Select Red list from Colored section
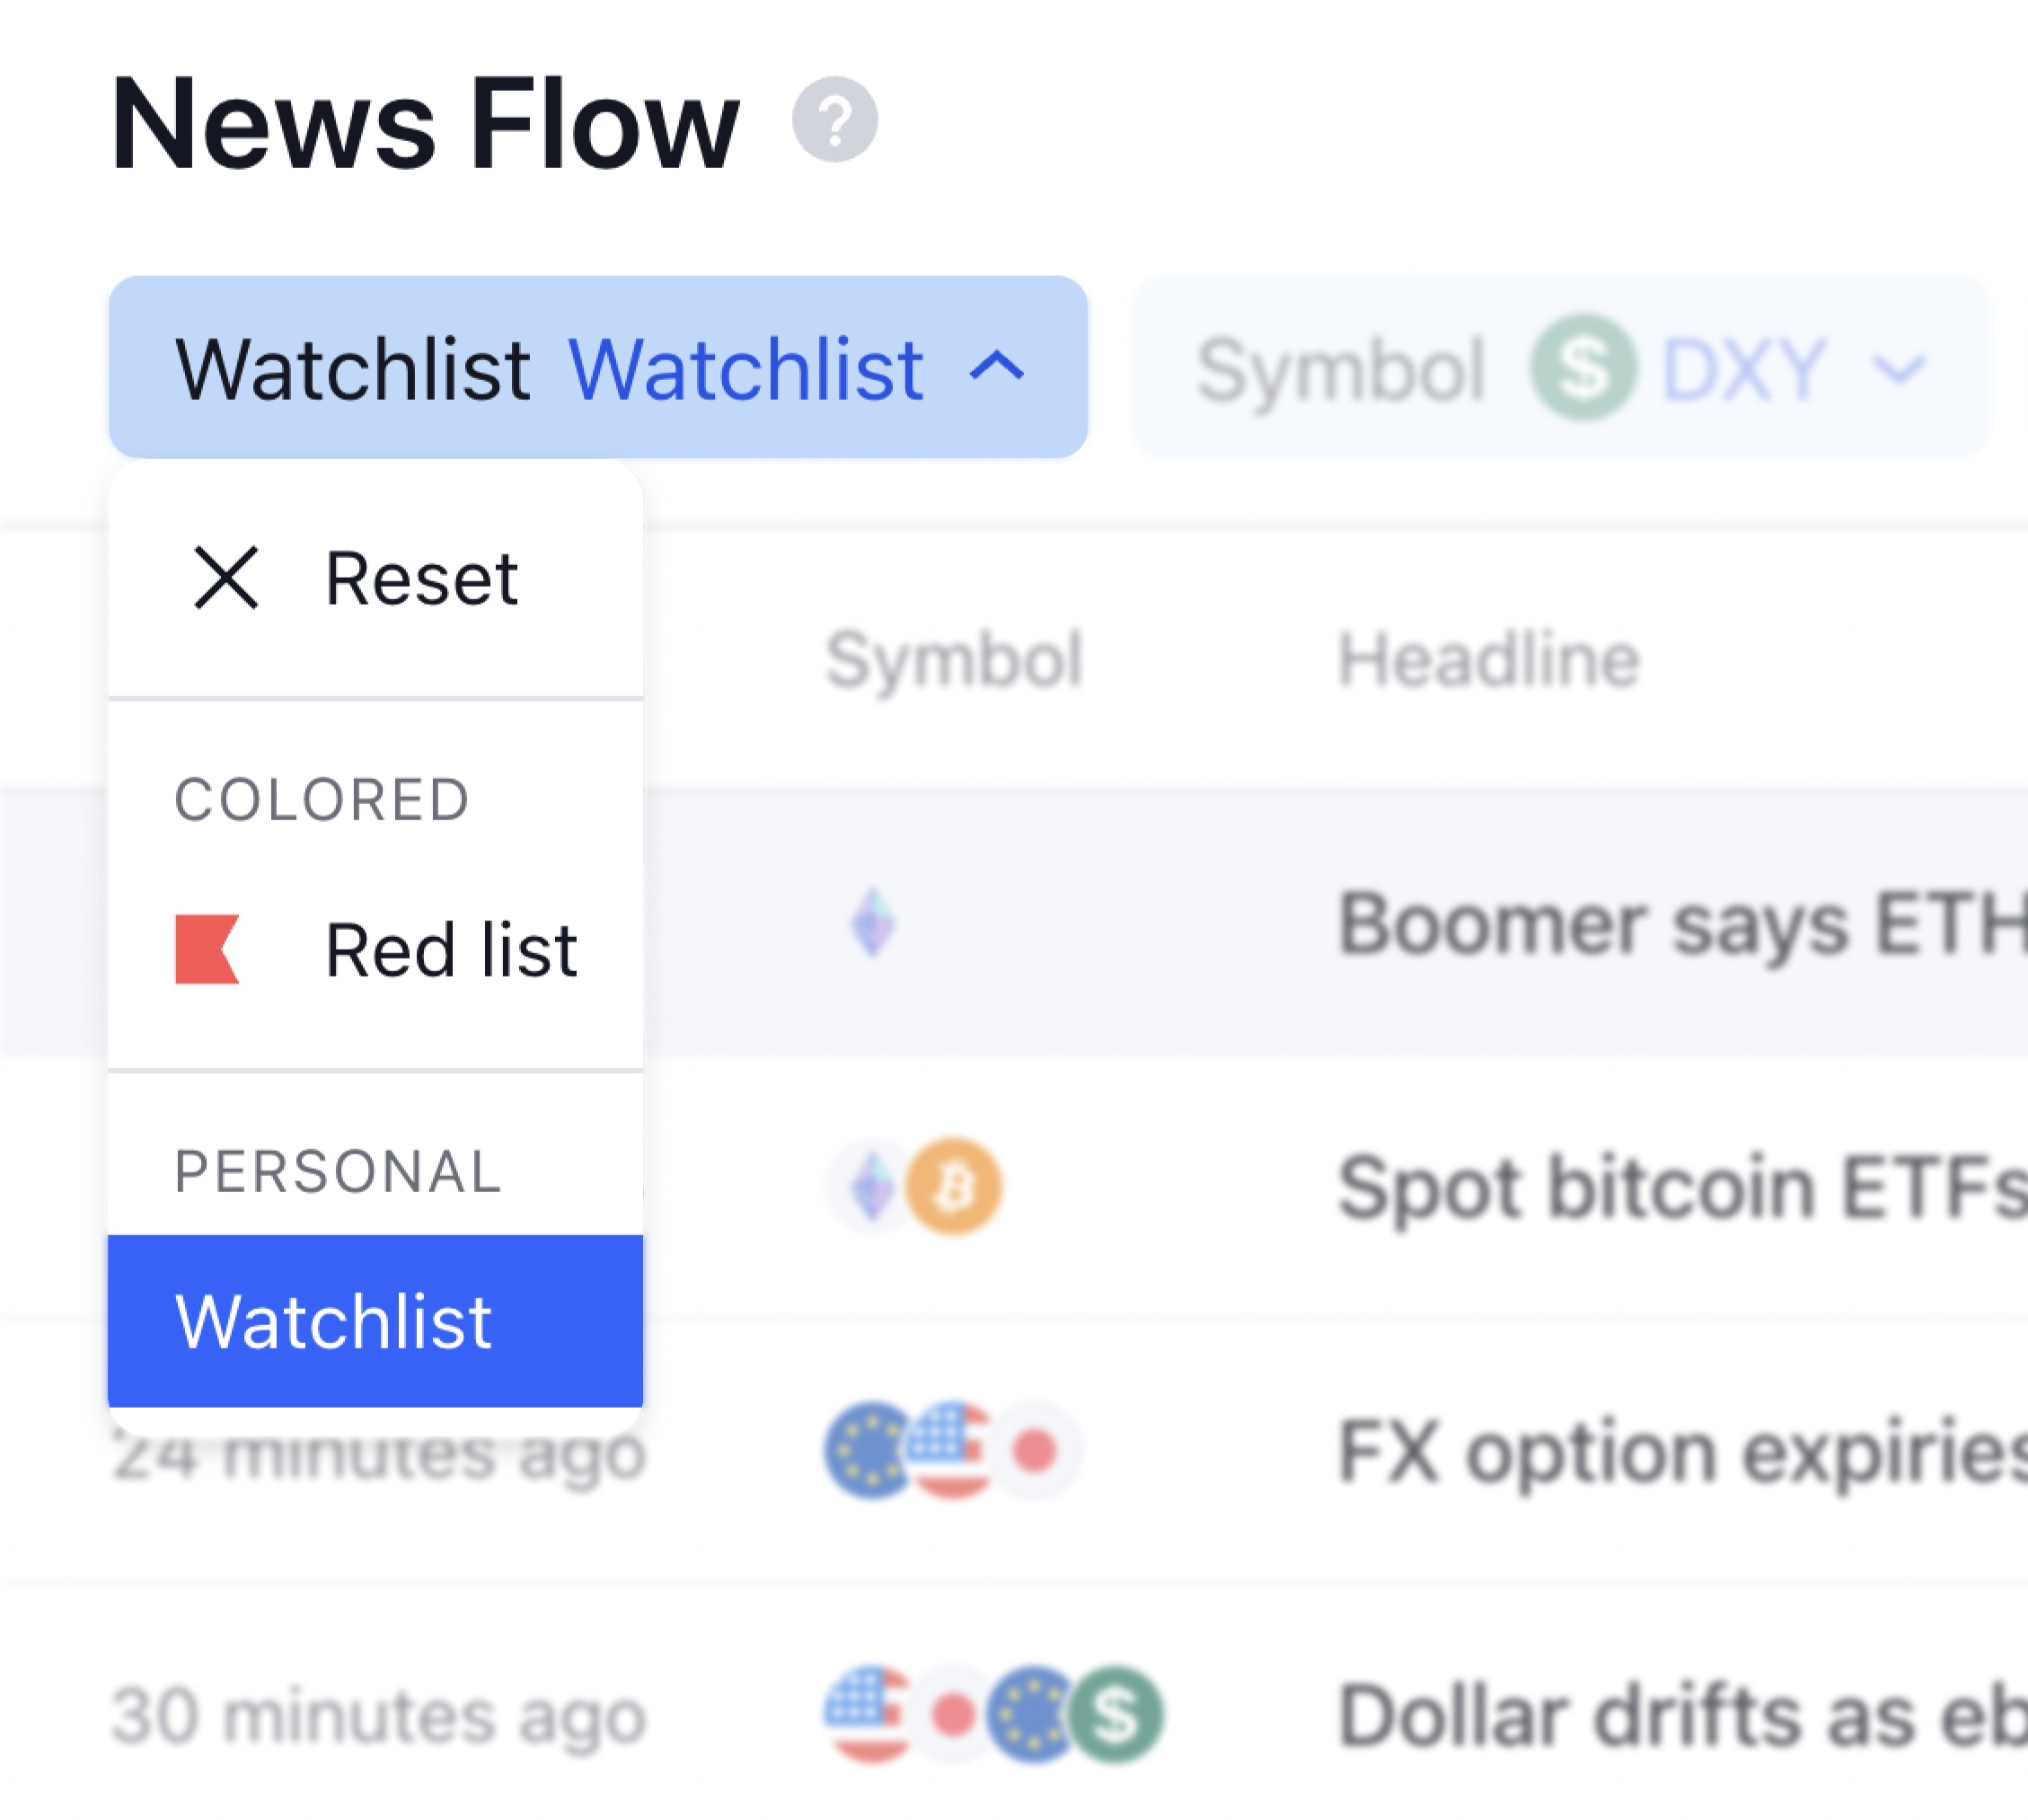 click(x=450, y=950)
